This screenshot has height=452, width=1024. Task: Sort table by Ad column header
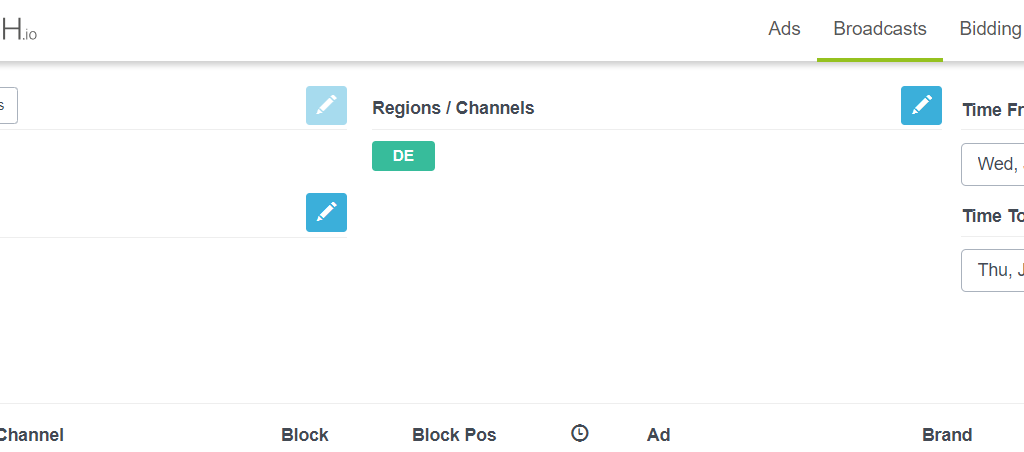click(658, 435)
